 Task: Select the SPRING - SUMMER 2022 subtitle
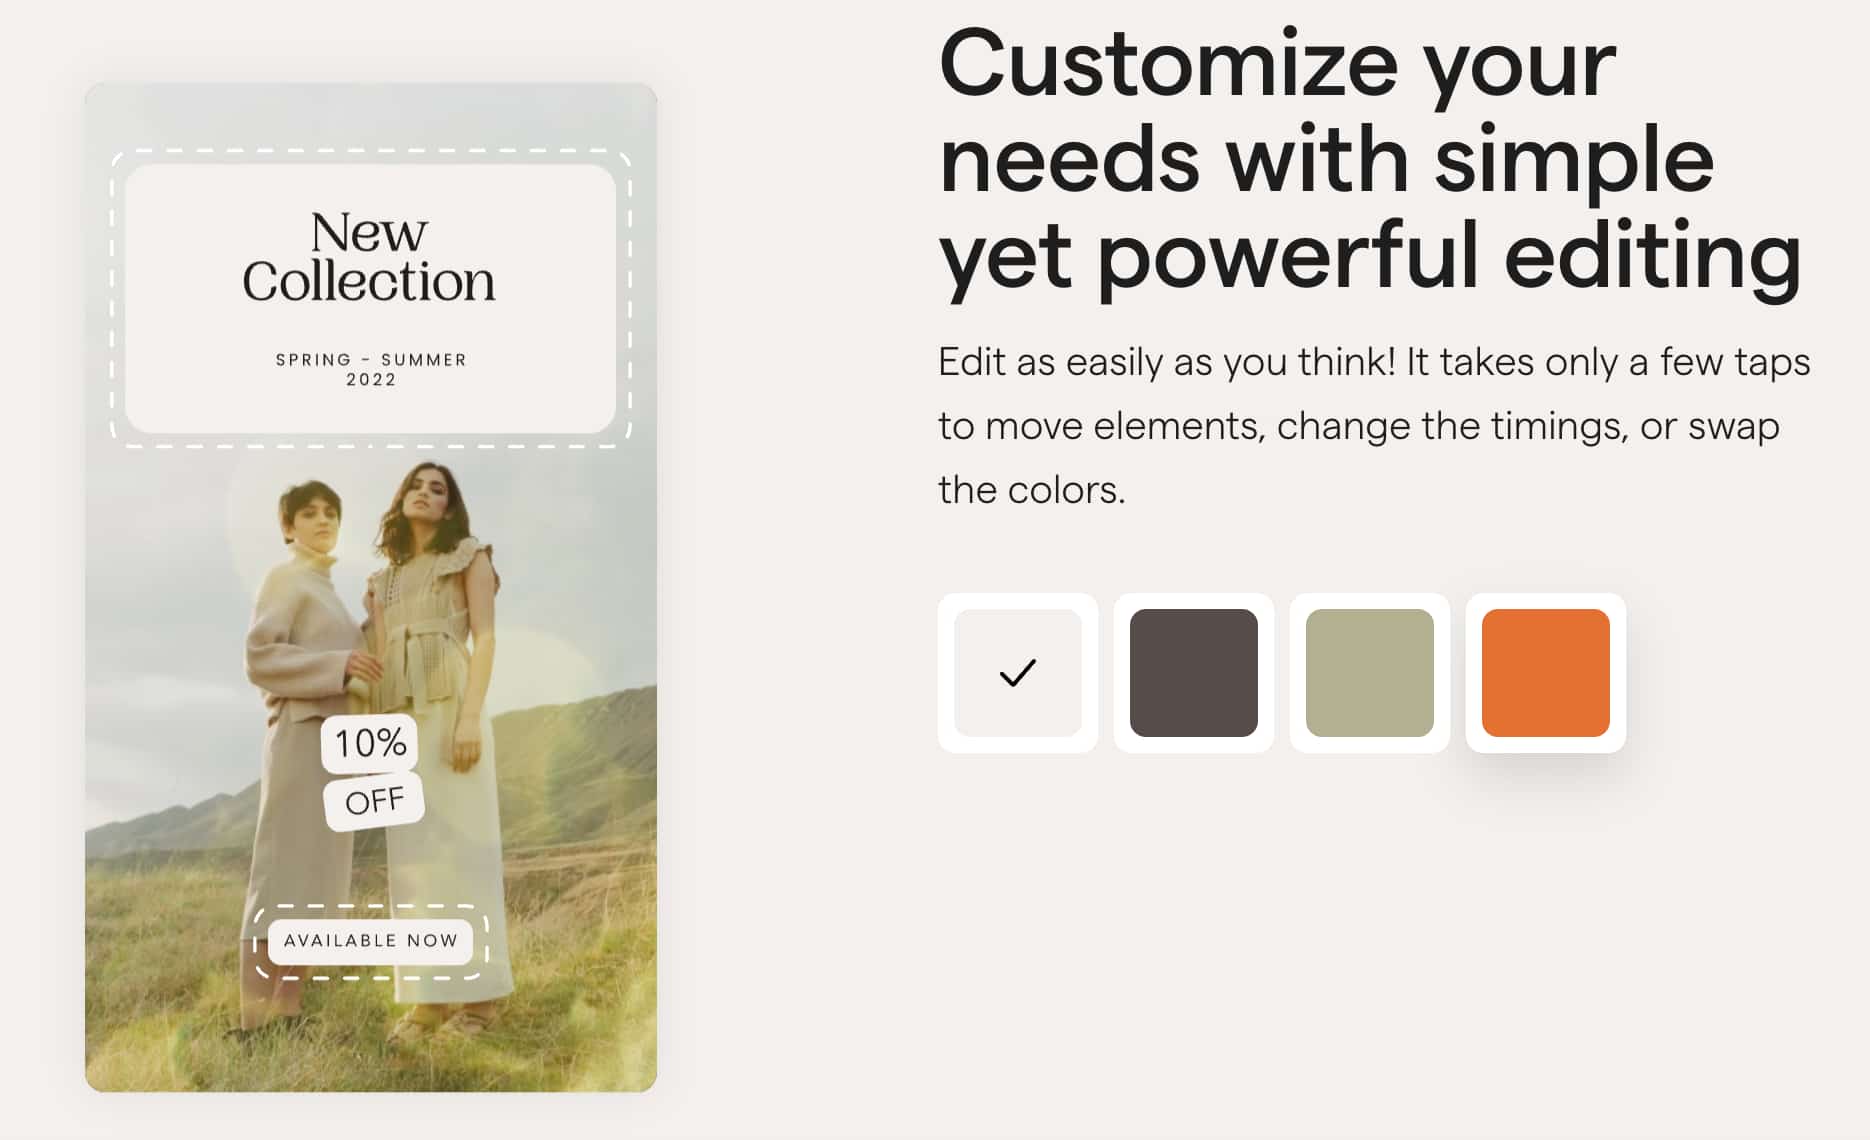point(371,369)
